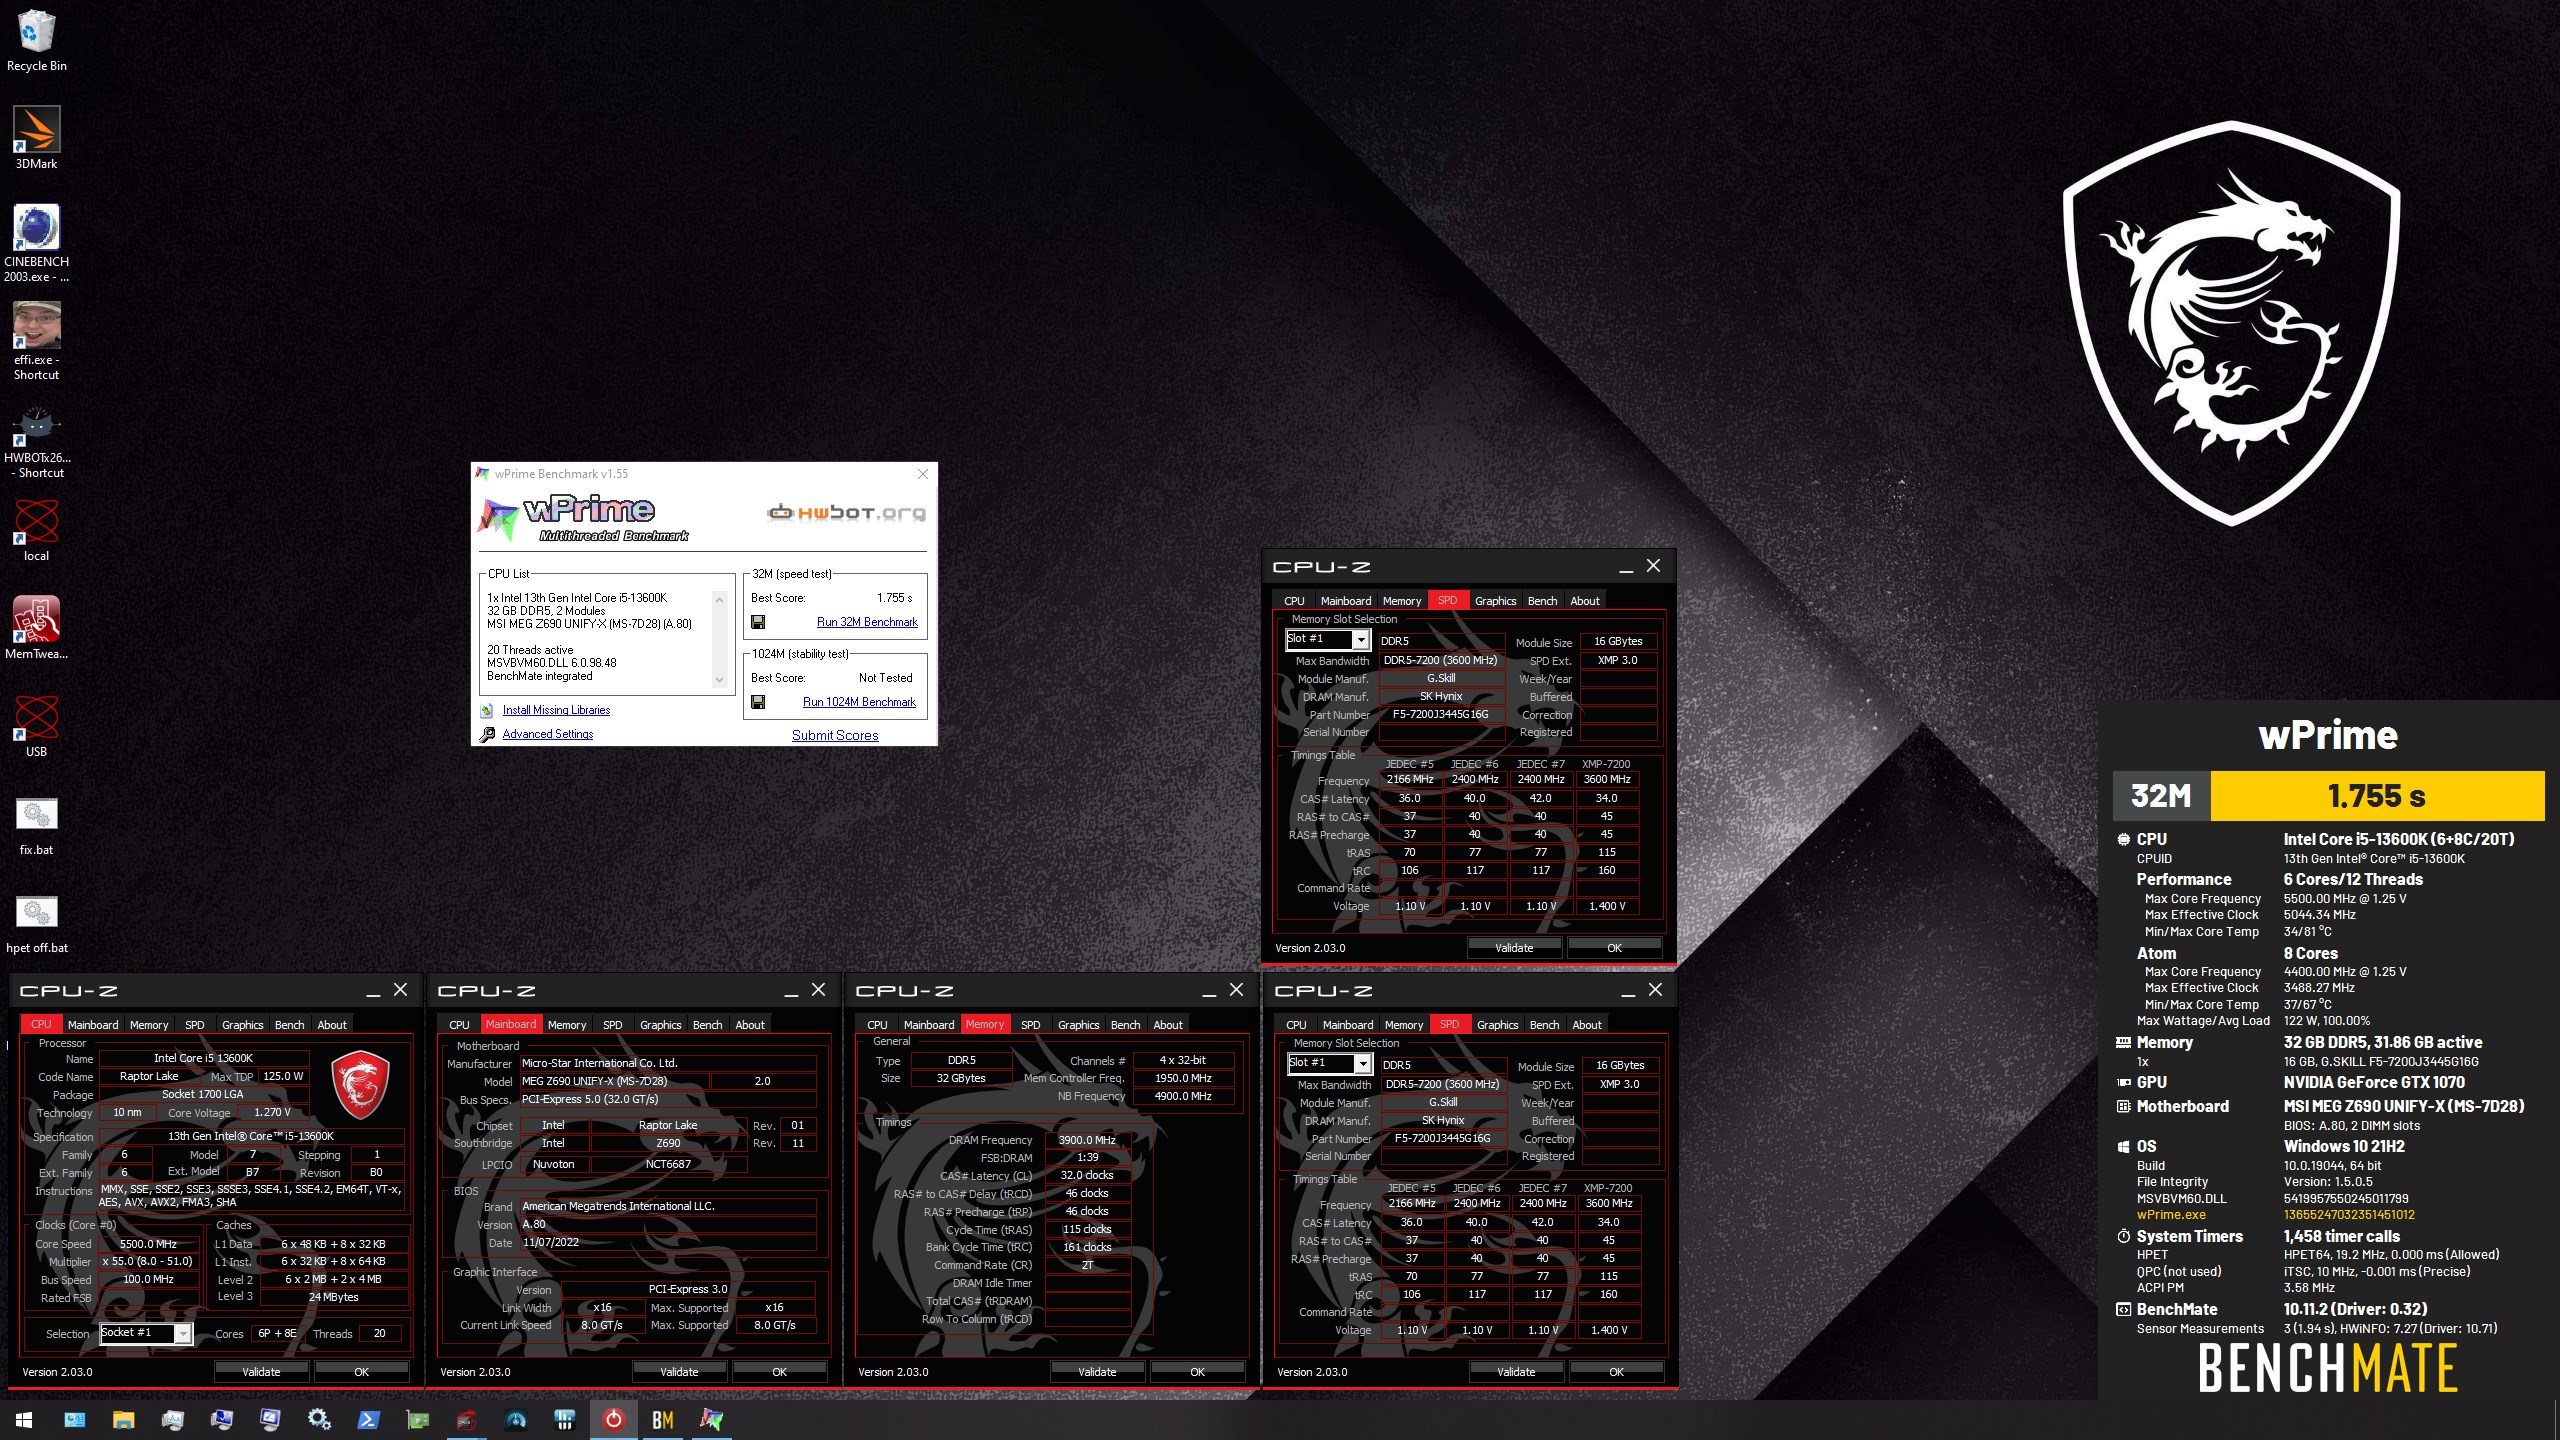Screen dimensions: 2560x1440
Task: Click the '3900.0 MHz' DRAM Frequency value
Action: pos(1087,1140)
